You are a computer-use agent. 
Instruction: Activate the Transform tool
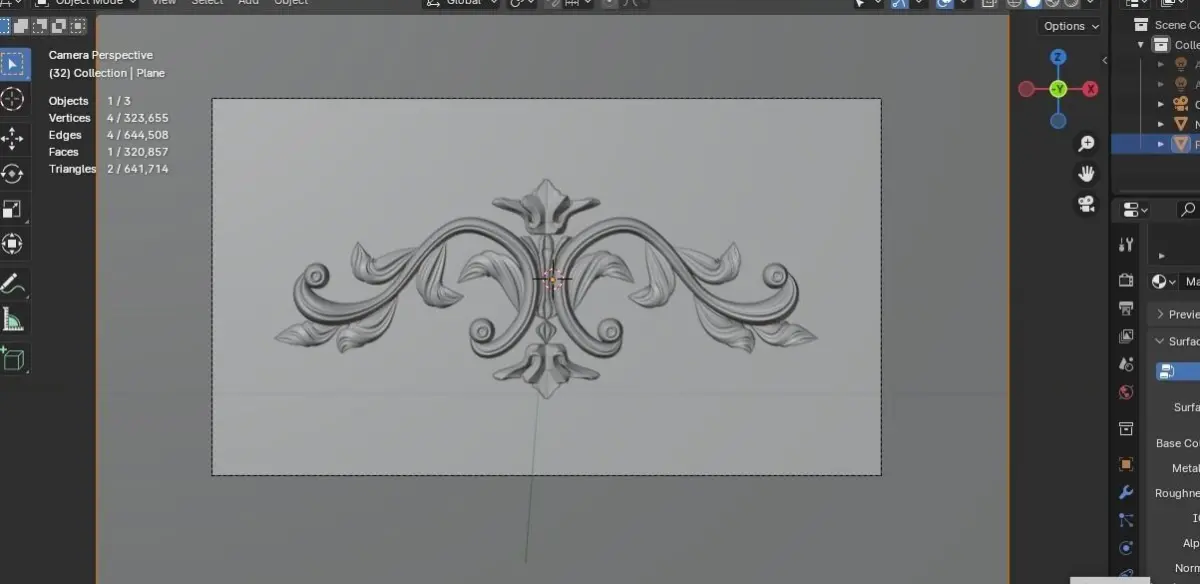(13, 243)
